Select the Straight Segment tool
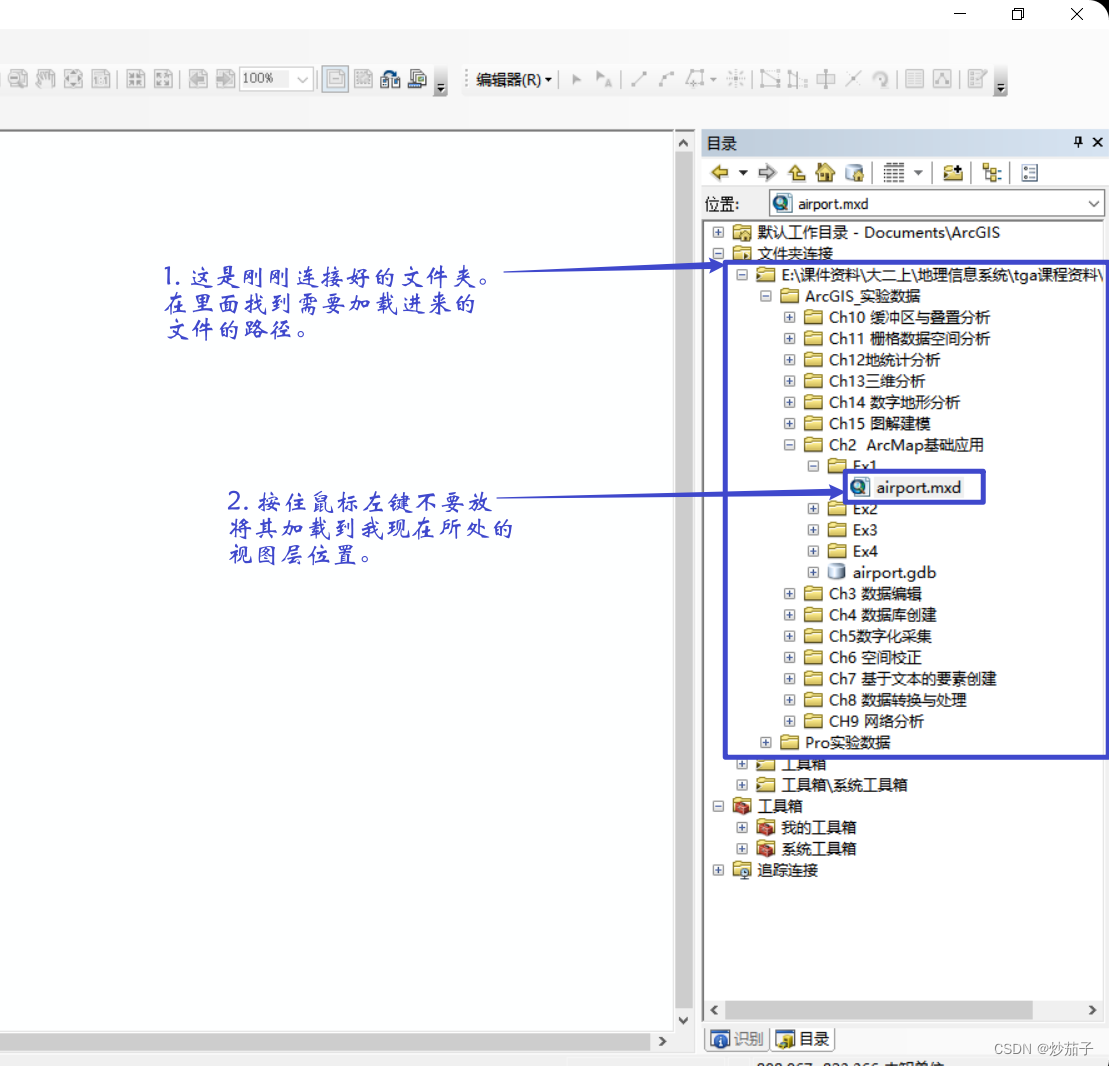This screenshot has width=1109, height=1066. coord(639,79)
